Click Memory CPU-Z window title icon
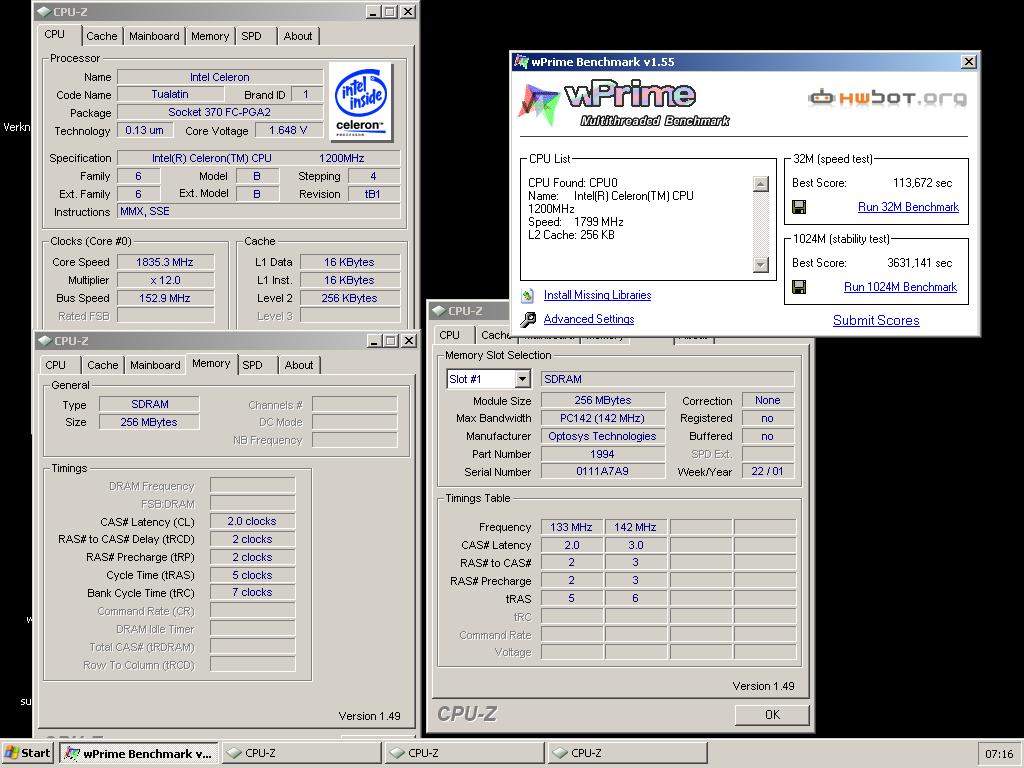The height and width of the screenshot is (768, 1024). [44, 341]
